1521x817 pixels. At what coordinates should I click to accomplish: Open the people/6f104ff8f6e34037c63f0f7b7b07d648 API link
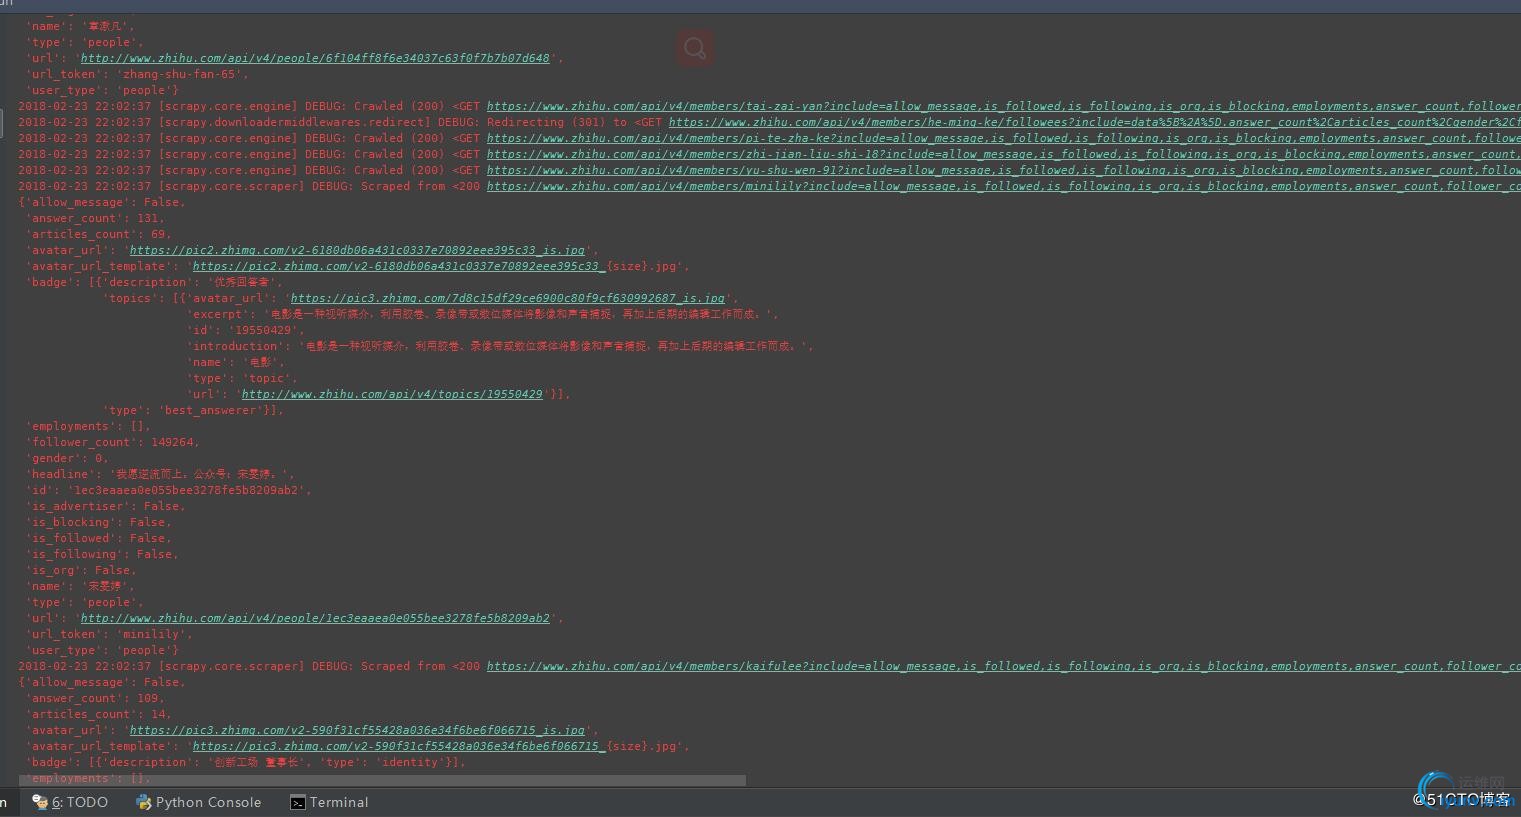(315, 58)
